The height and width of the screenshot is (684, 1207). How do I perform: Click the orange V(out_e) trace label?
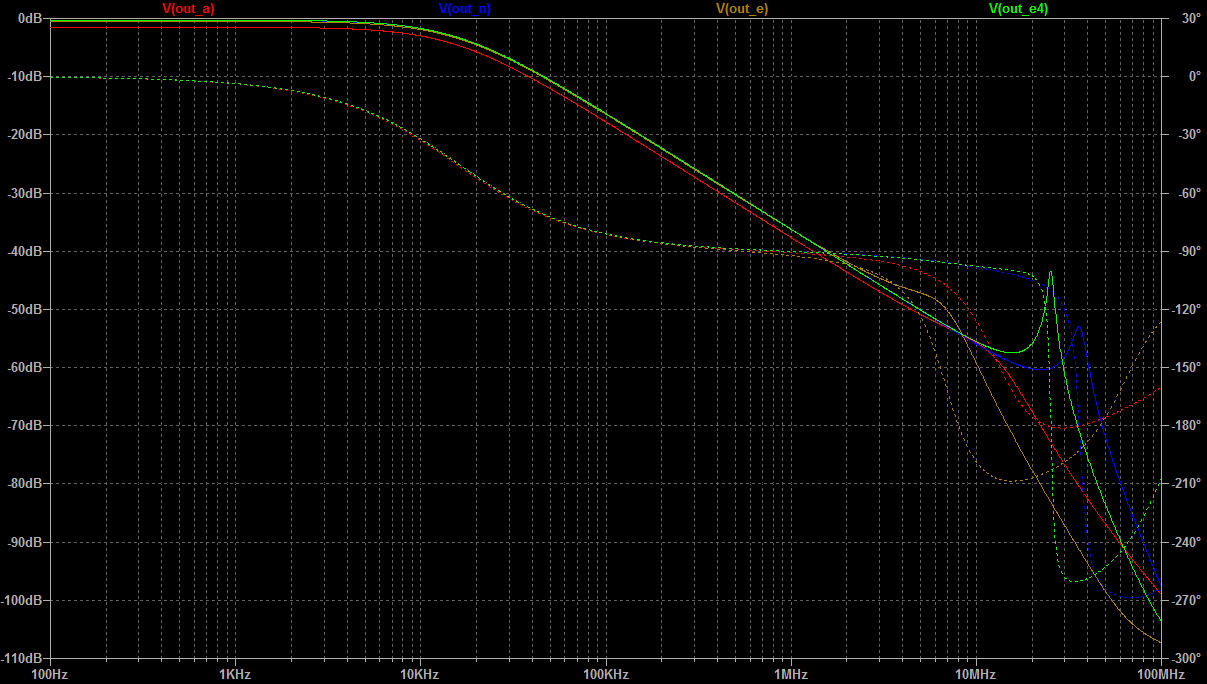click(741, 8)
